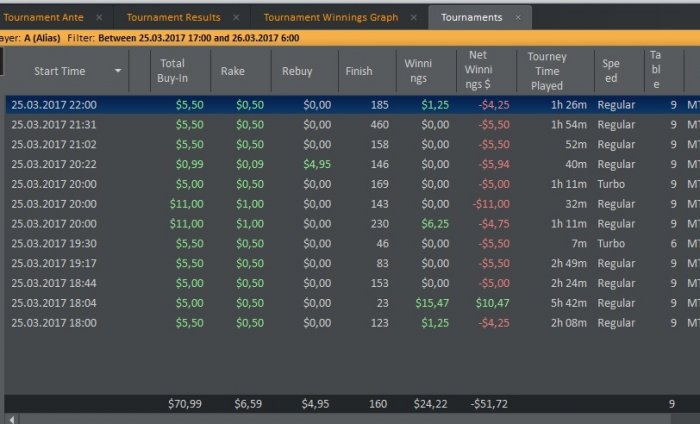Sort by the Total Buy-In column header
Screen dimensions: 700x424
coord(172,71)
